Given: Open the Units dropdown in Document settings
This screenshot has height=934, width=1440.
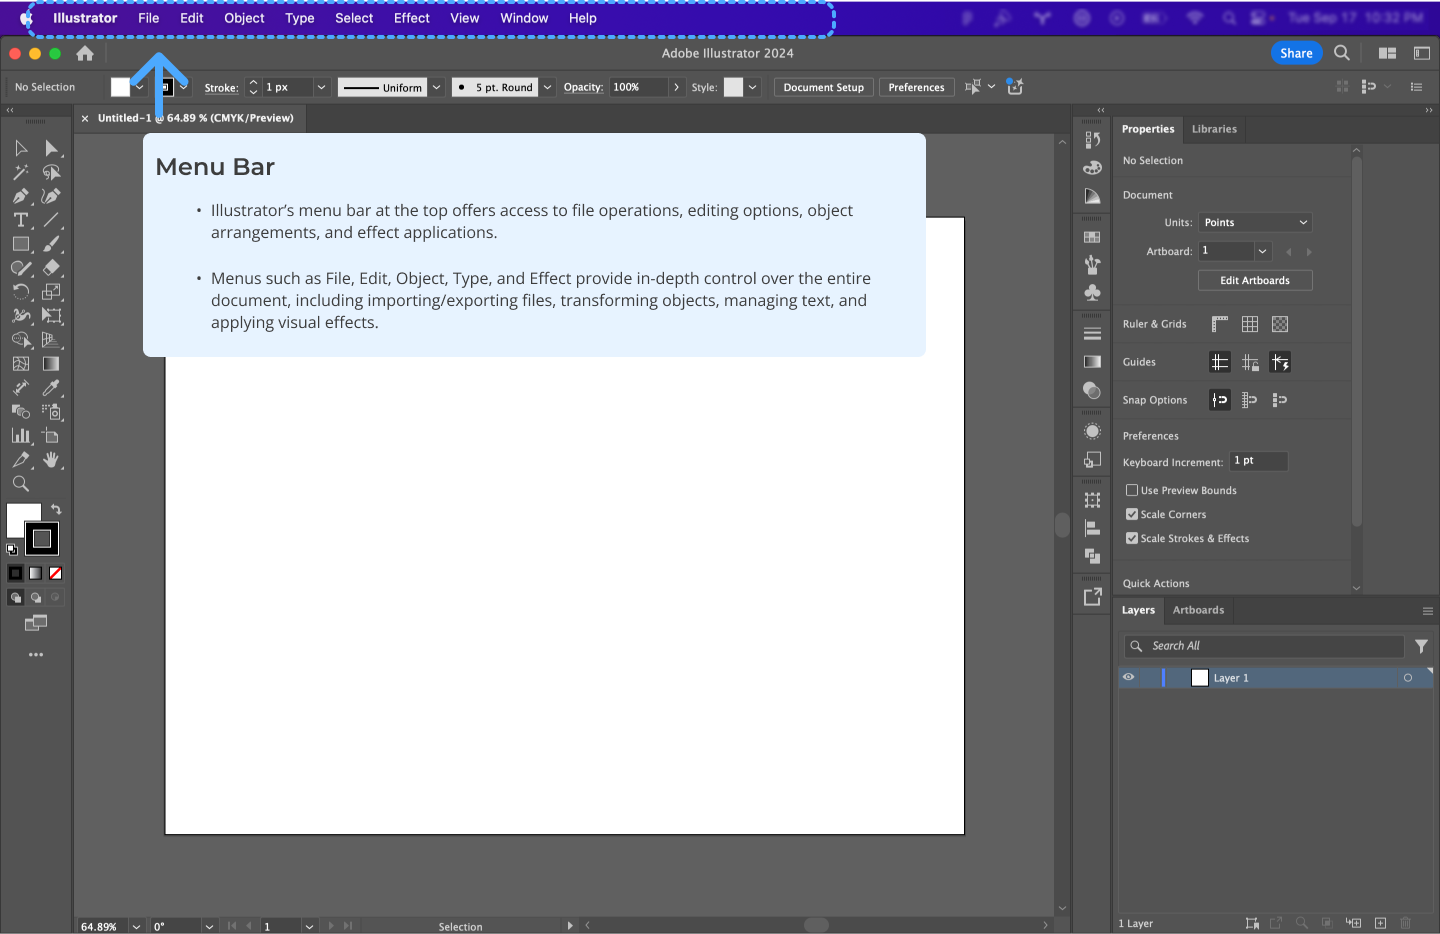Looking at the screenshot, I should click(x=1255, y=222).
